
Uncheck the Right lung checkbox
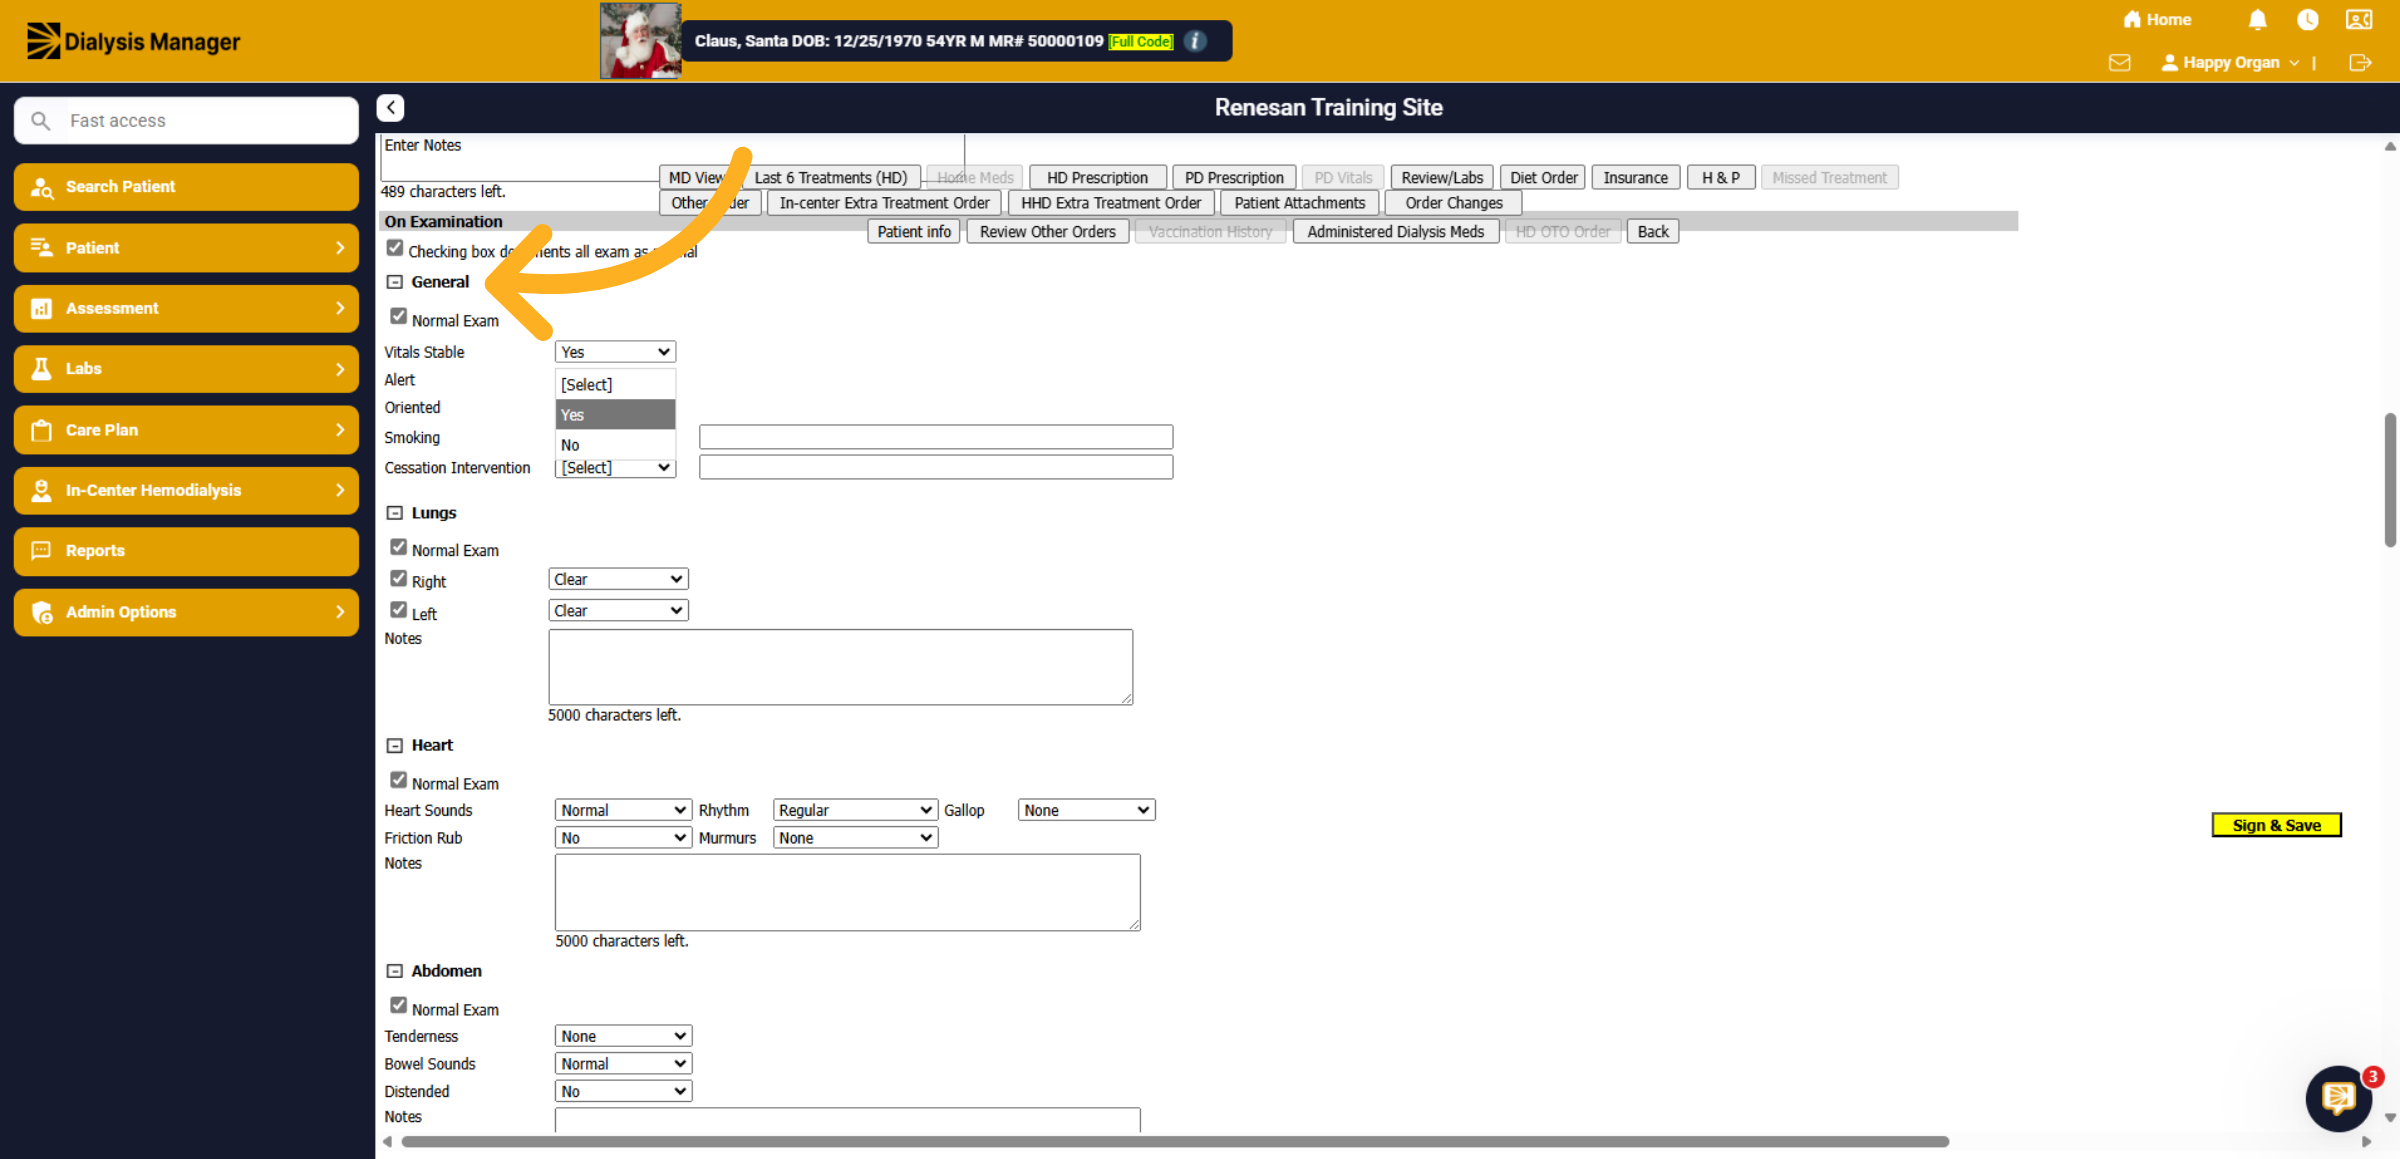(398, 578)
